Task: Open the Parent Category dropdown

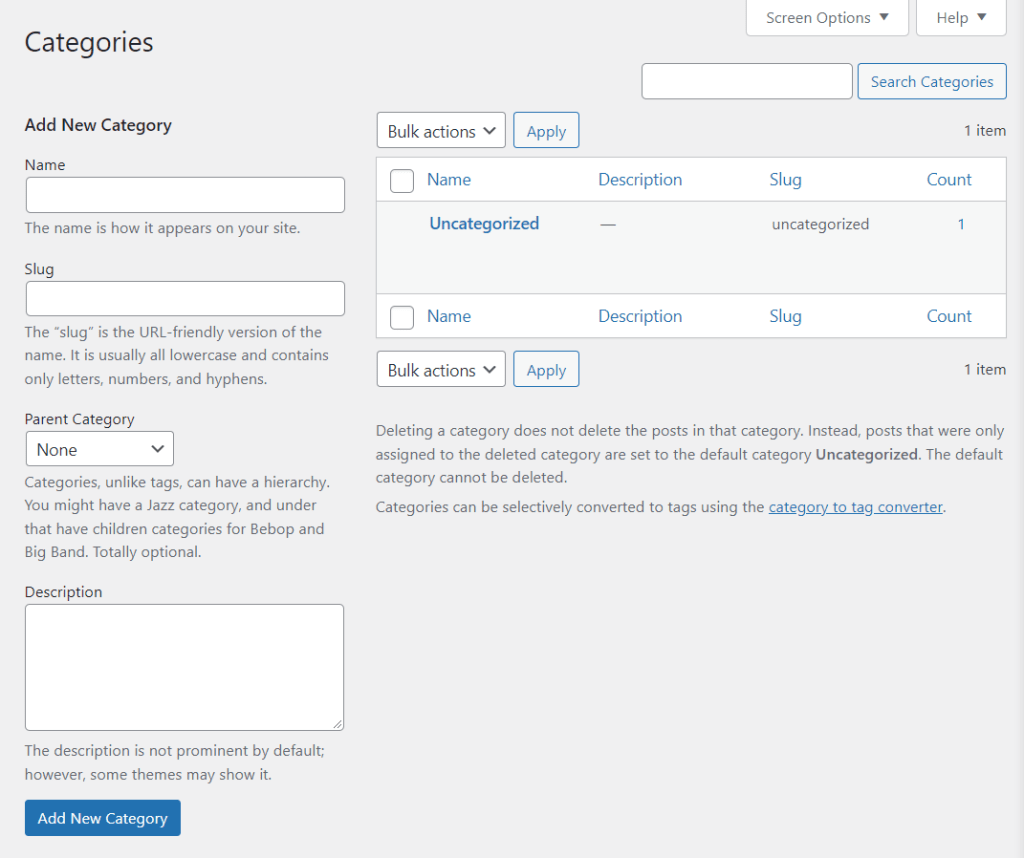Action: tap(99, 448)
